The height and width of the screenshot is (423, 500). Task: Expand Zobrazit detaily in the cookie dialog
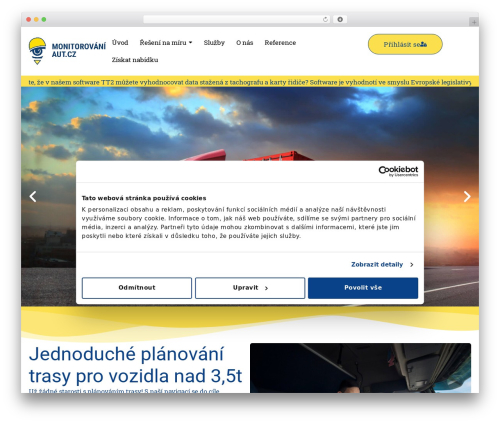point(382,264)
